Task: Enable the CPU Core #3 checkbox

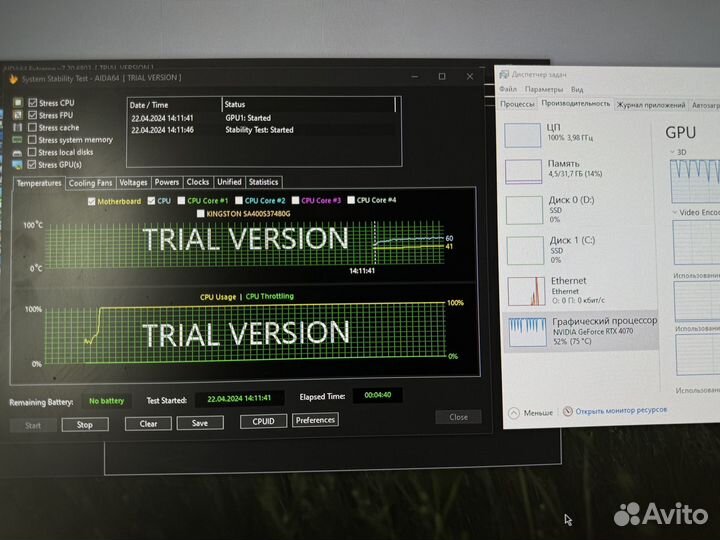Action: [x=296, y=200]
